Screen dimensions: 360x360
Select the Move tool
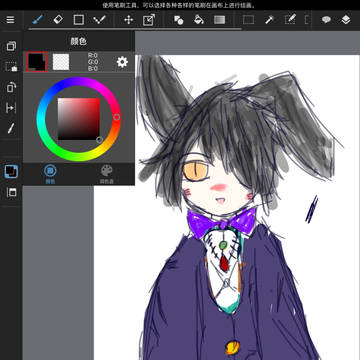[129, 20]
